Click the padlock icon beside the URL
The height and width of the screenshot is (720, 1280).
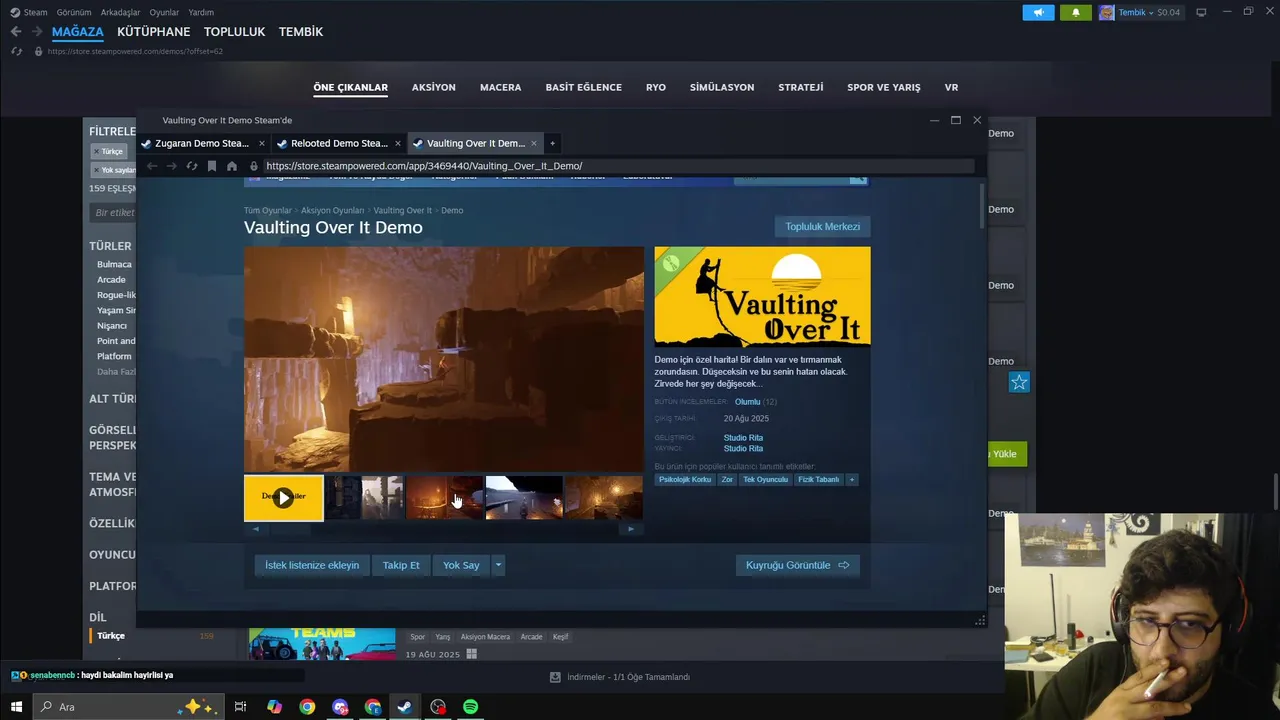[x=254, y=166]
